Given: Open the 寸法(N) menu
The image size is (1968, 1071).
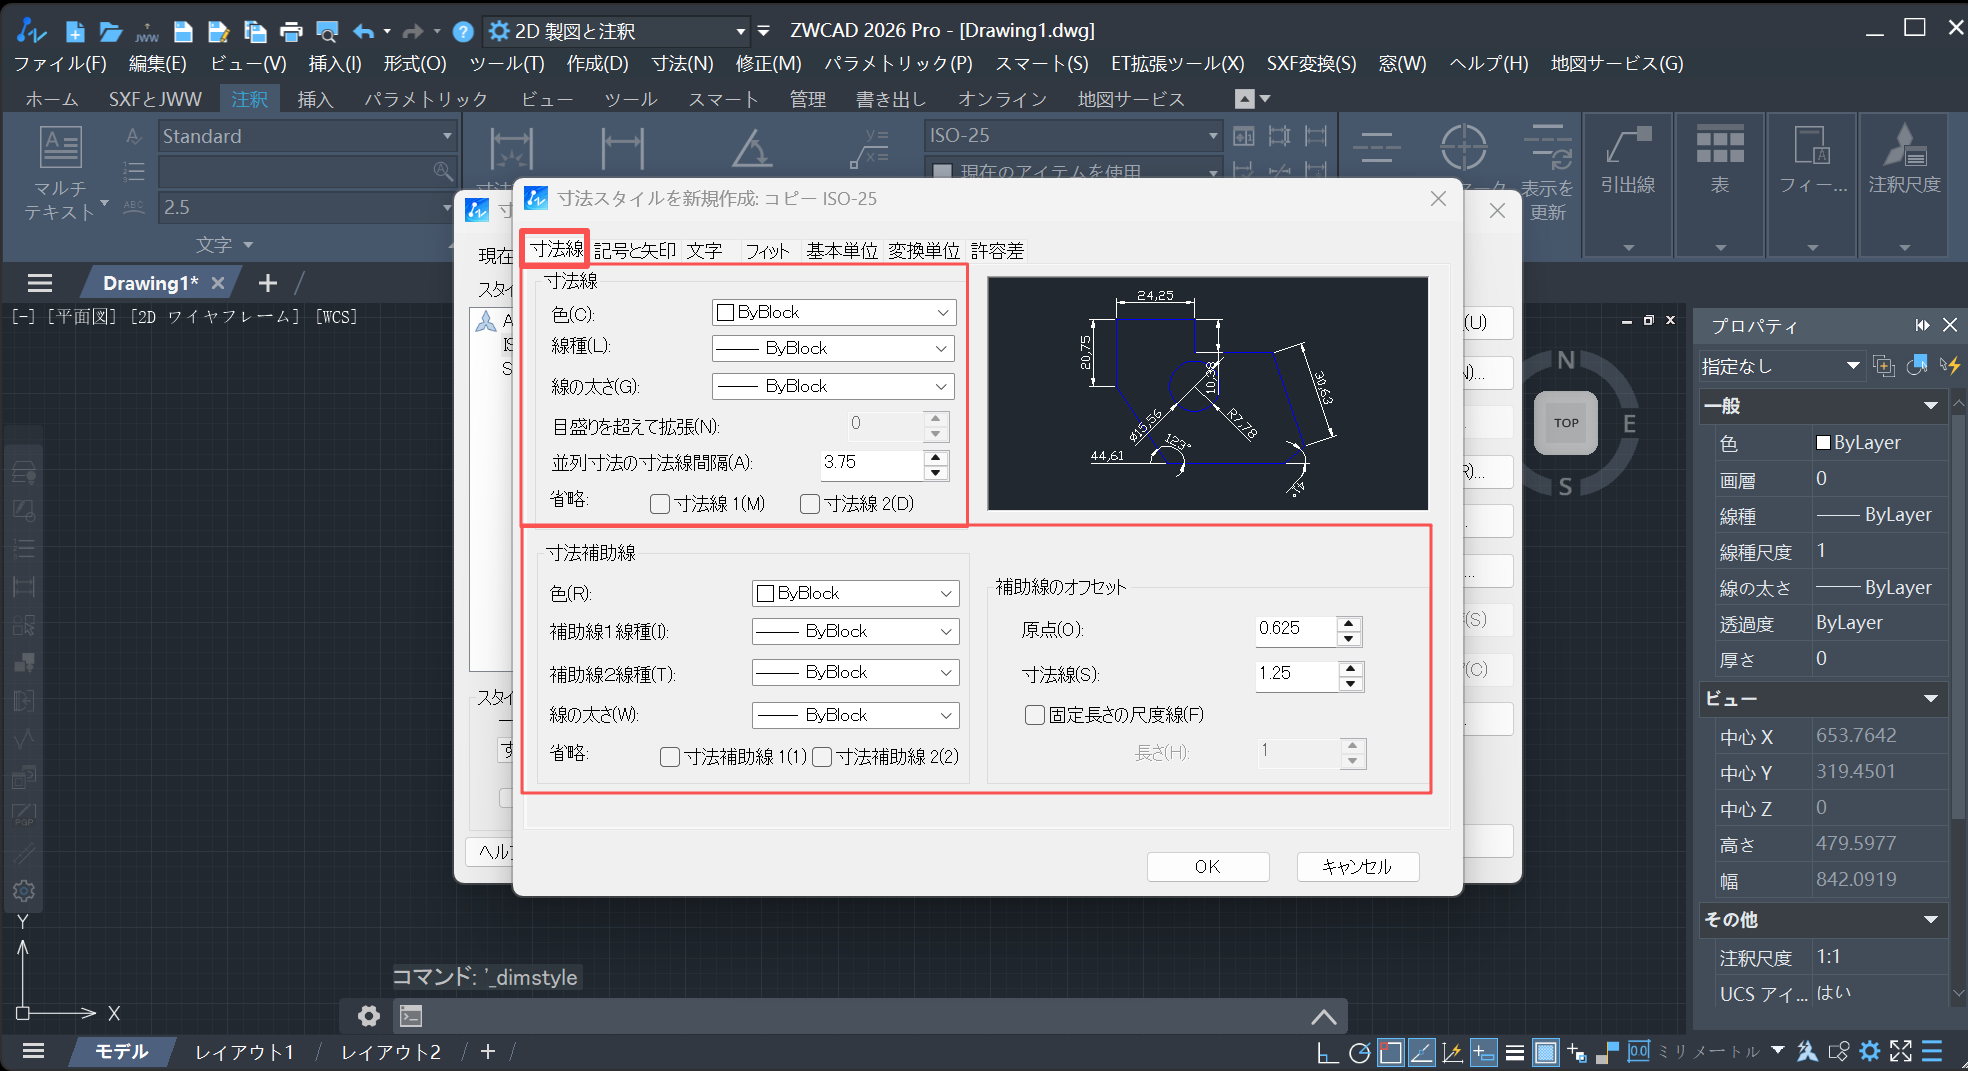Looking at the screenshot, I should pyautogui.click(x=681, y=63).
